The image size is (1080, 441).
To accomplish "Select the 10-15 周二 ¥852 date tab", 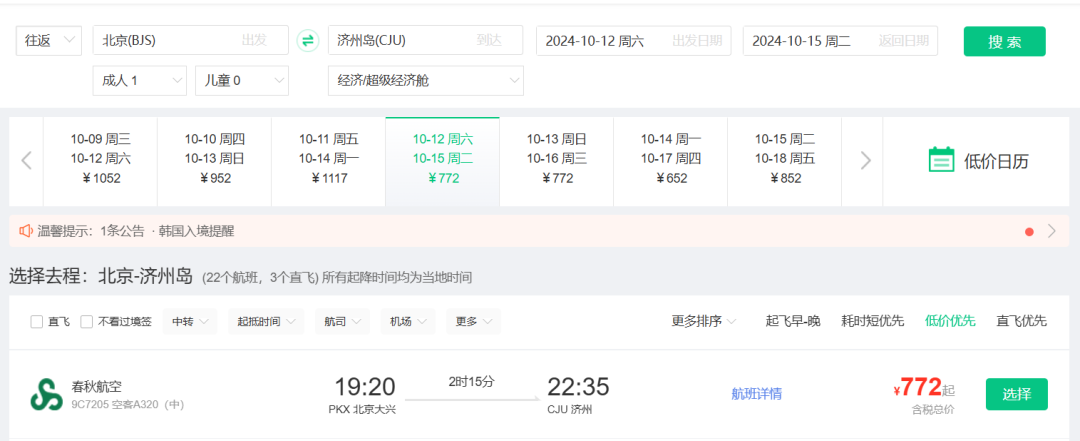I will (785, 161).
